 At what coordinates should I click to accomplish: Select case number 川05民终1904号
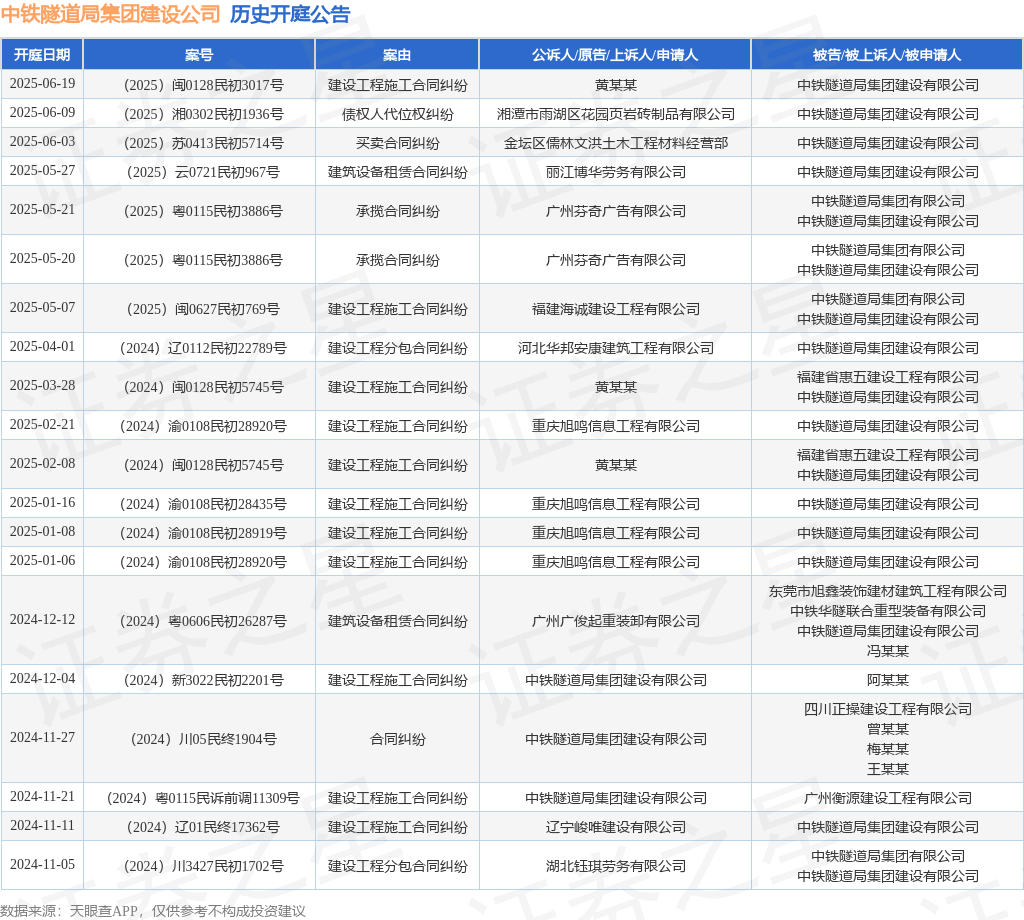click(204, 740)
